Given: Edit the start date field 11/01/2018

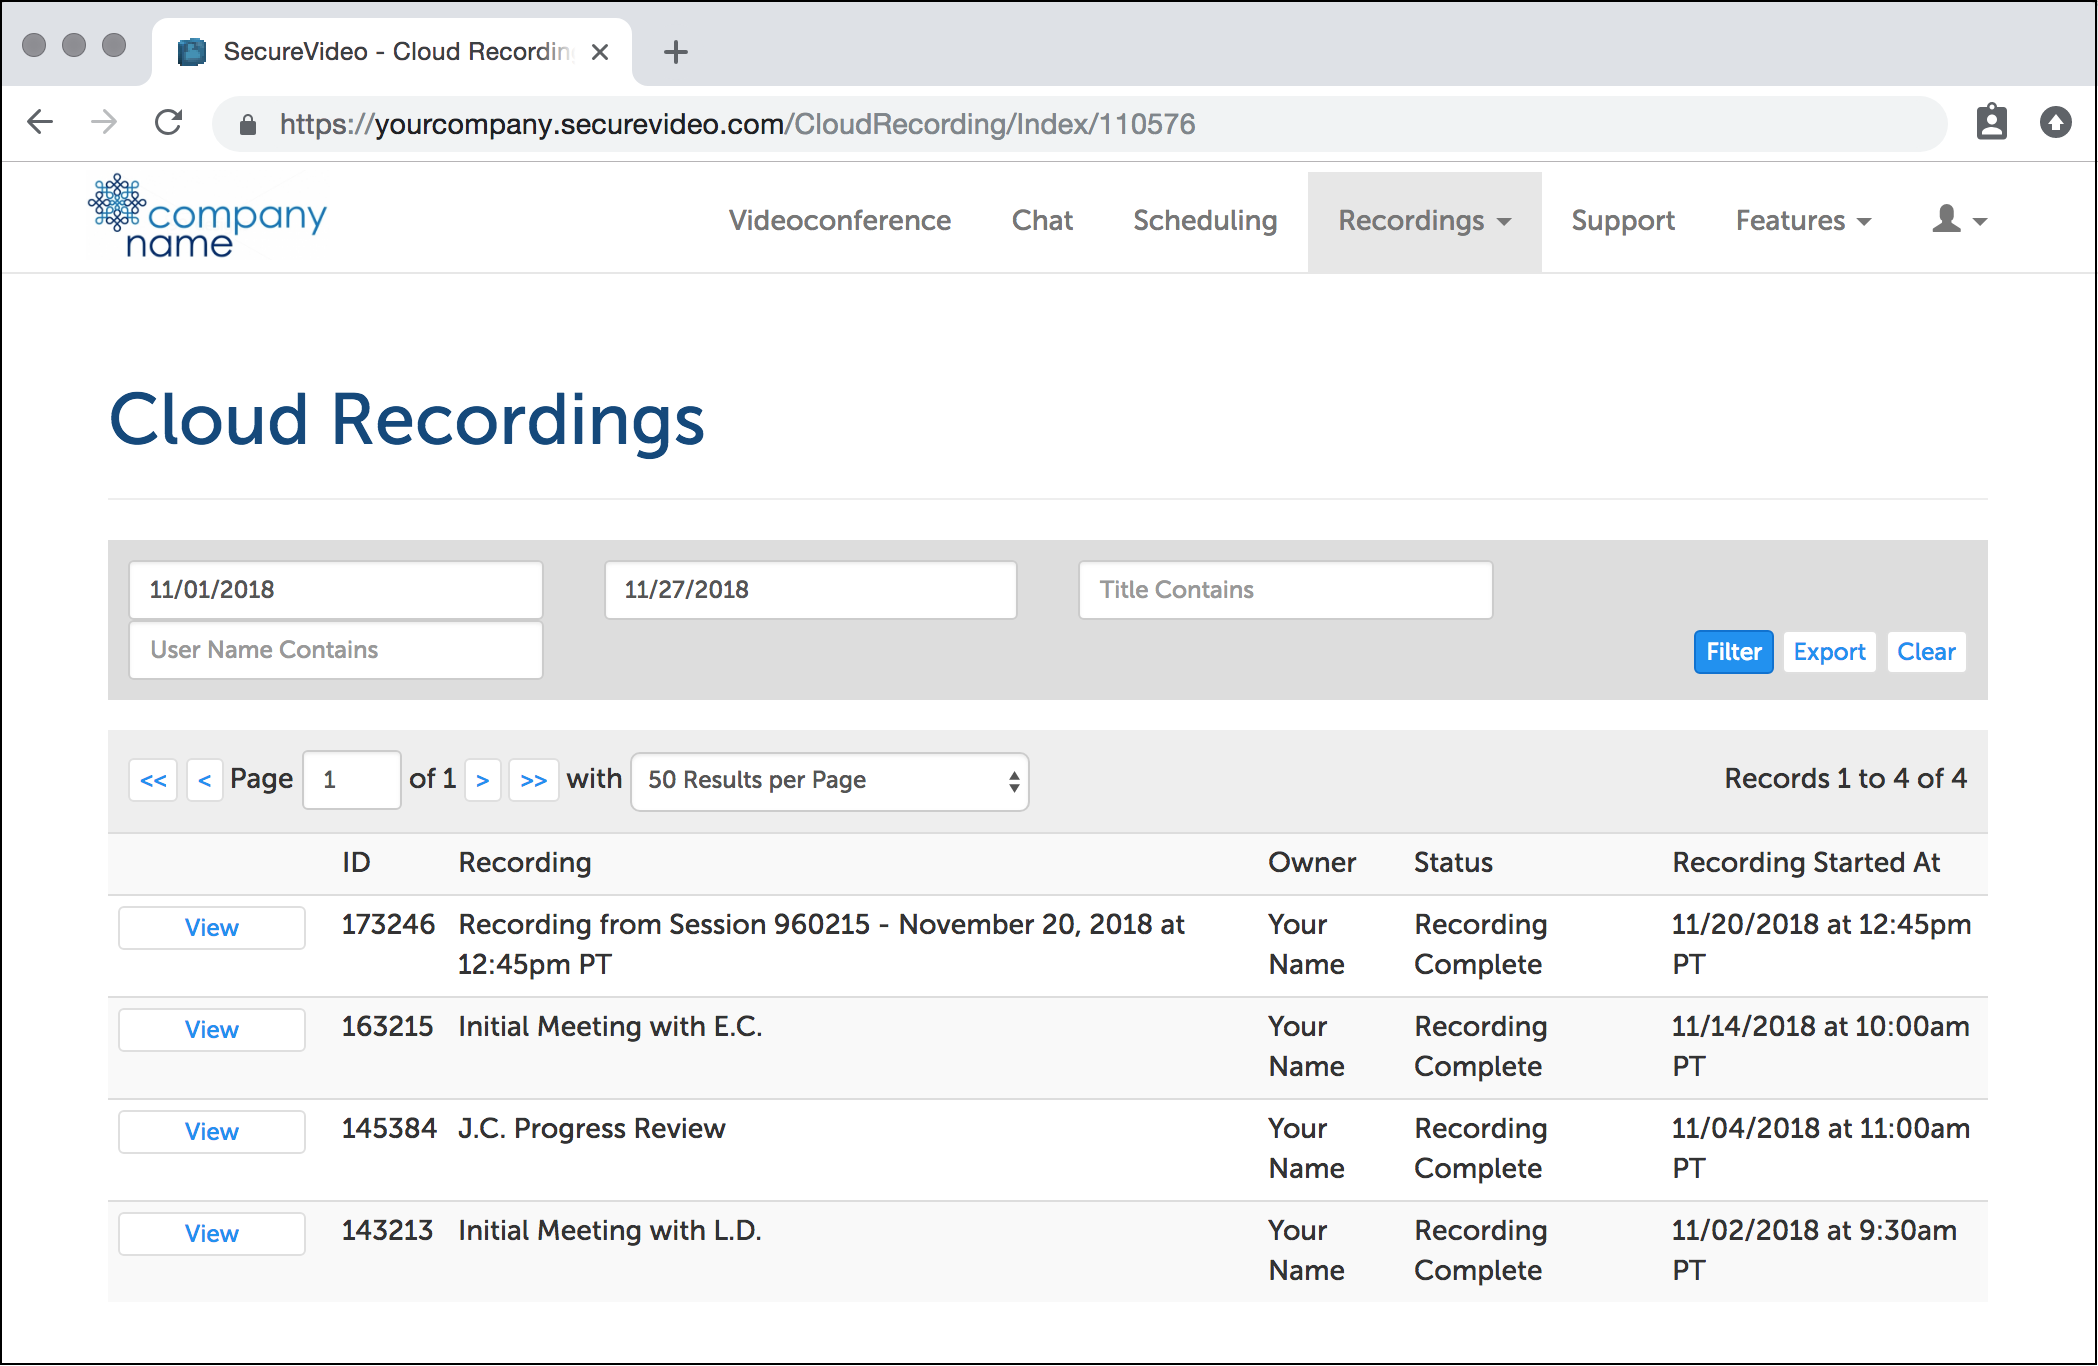Looking at the screenshot, I should click(336, 590).
